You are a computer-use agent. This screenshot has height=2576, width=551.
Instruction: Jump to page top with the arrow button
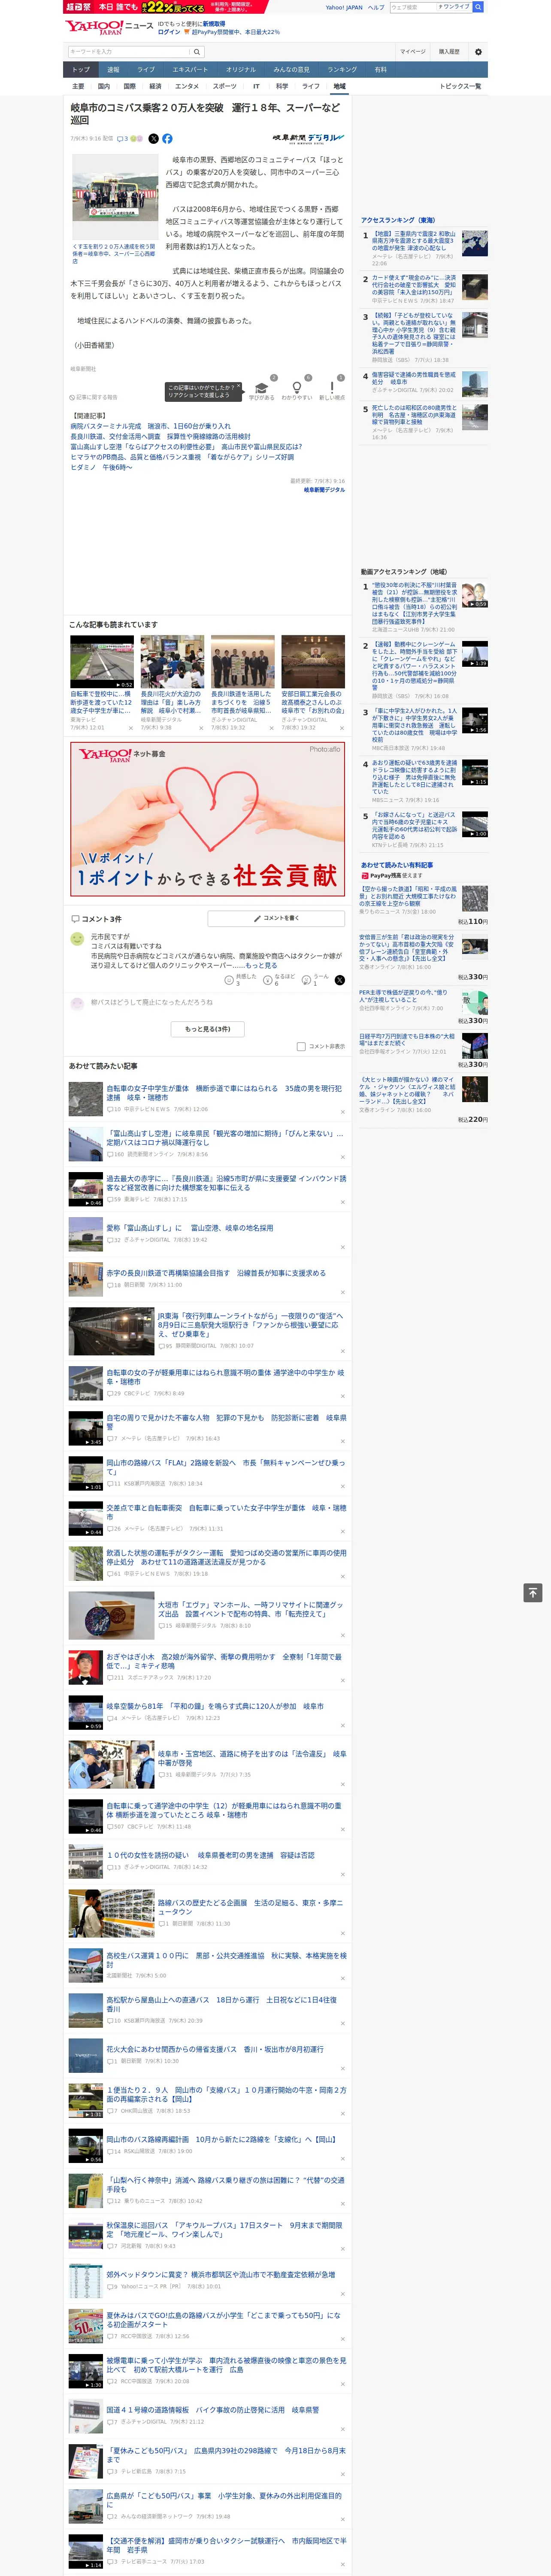click(x=533, y=1592)
